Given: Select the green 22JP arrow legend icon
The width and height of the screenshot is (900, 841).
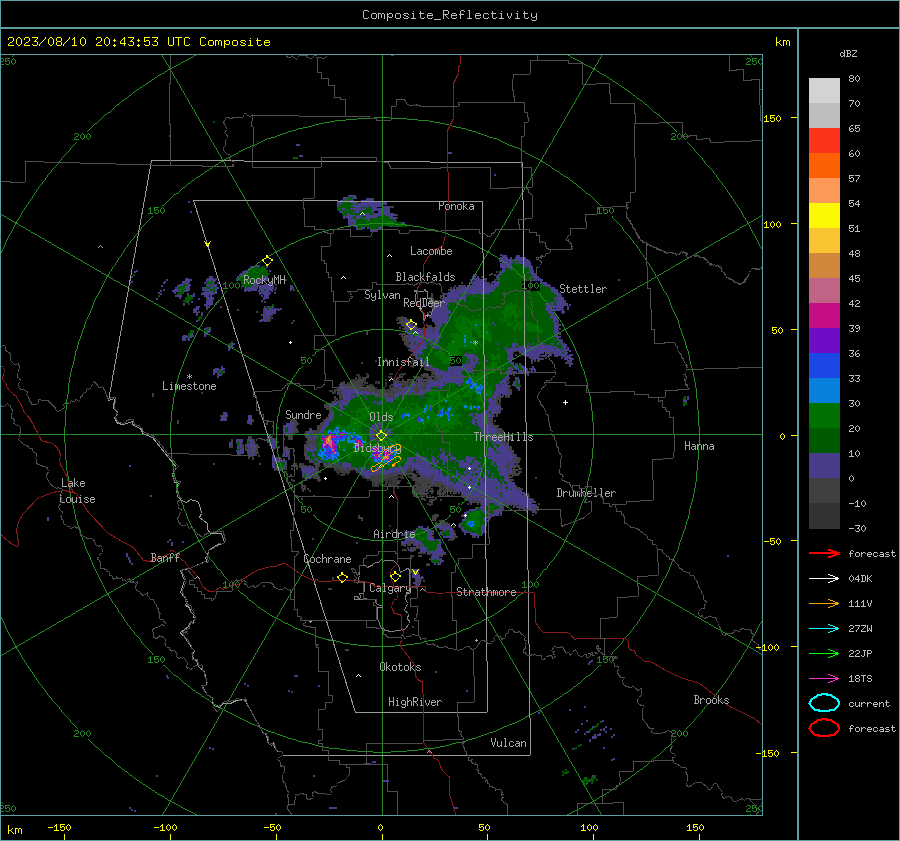Looking at the screenshot, I should point(824,653).
